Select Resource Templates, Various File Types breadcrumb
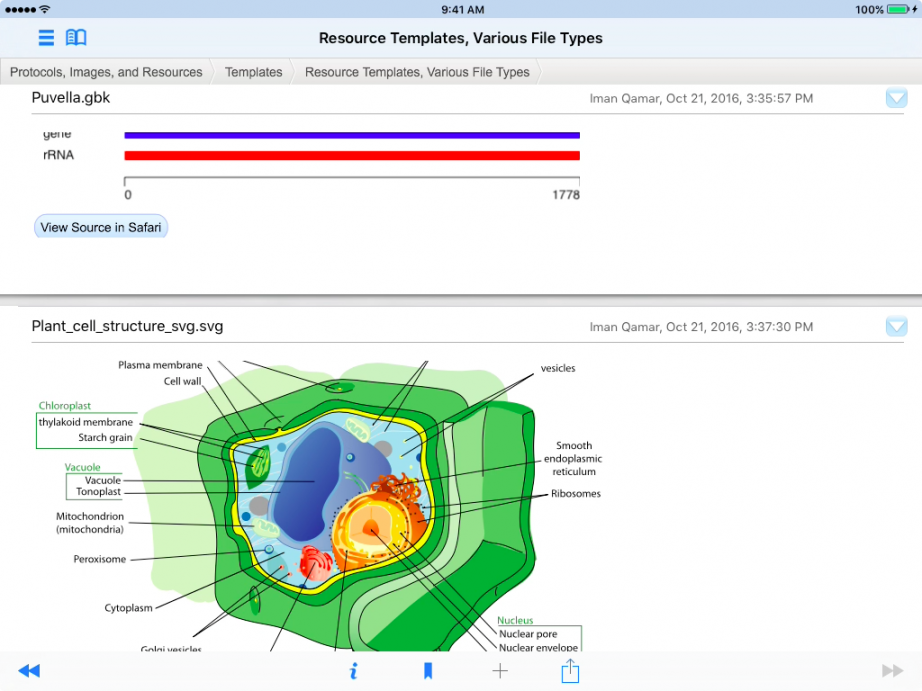The image size is (922, 691). [x=417, y=72]
